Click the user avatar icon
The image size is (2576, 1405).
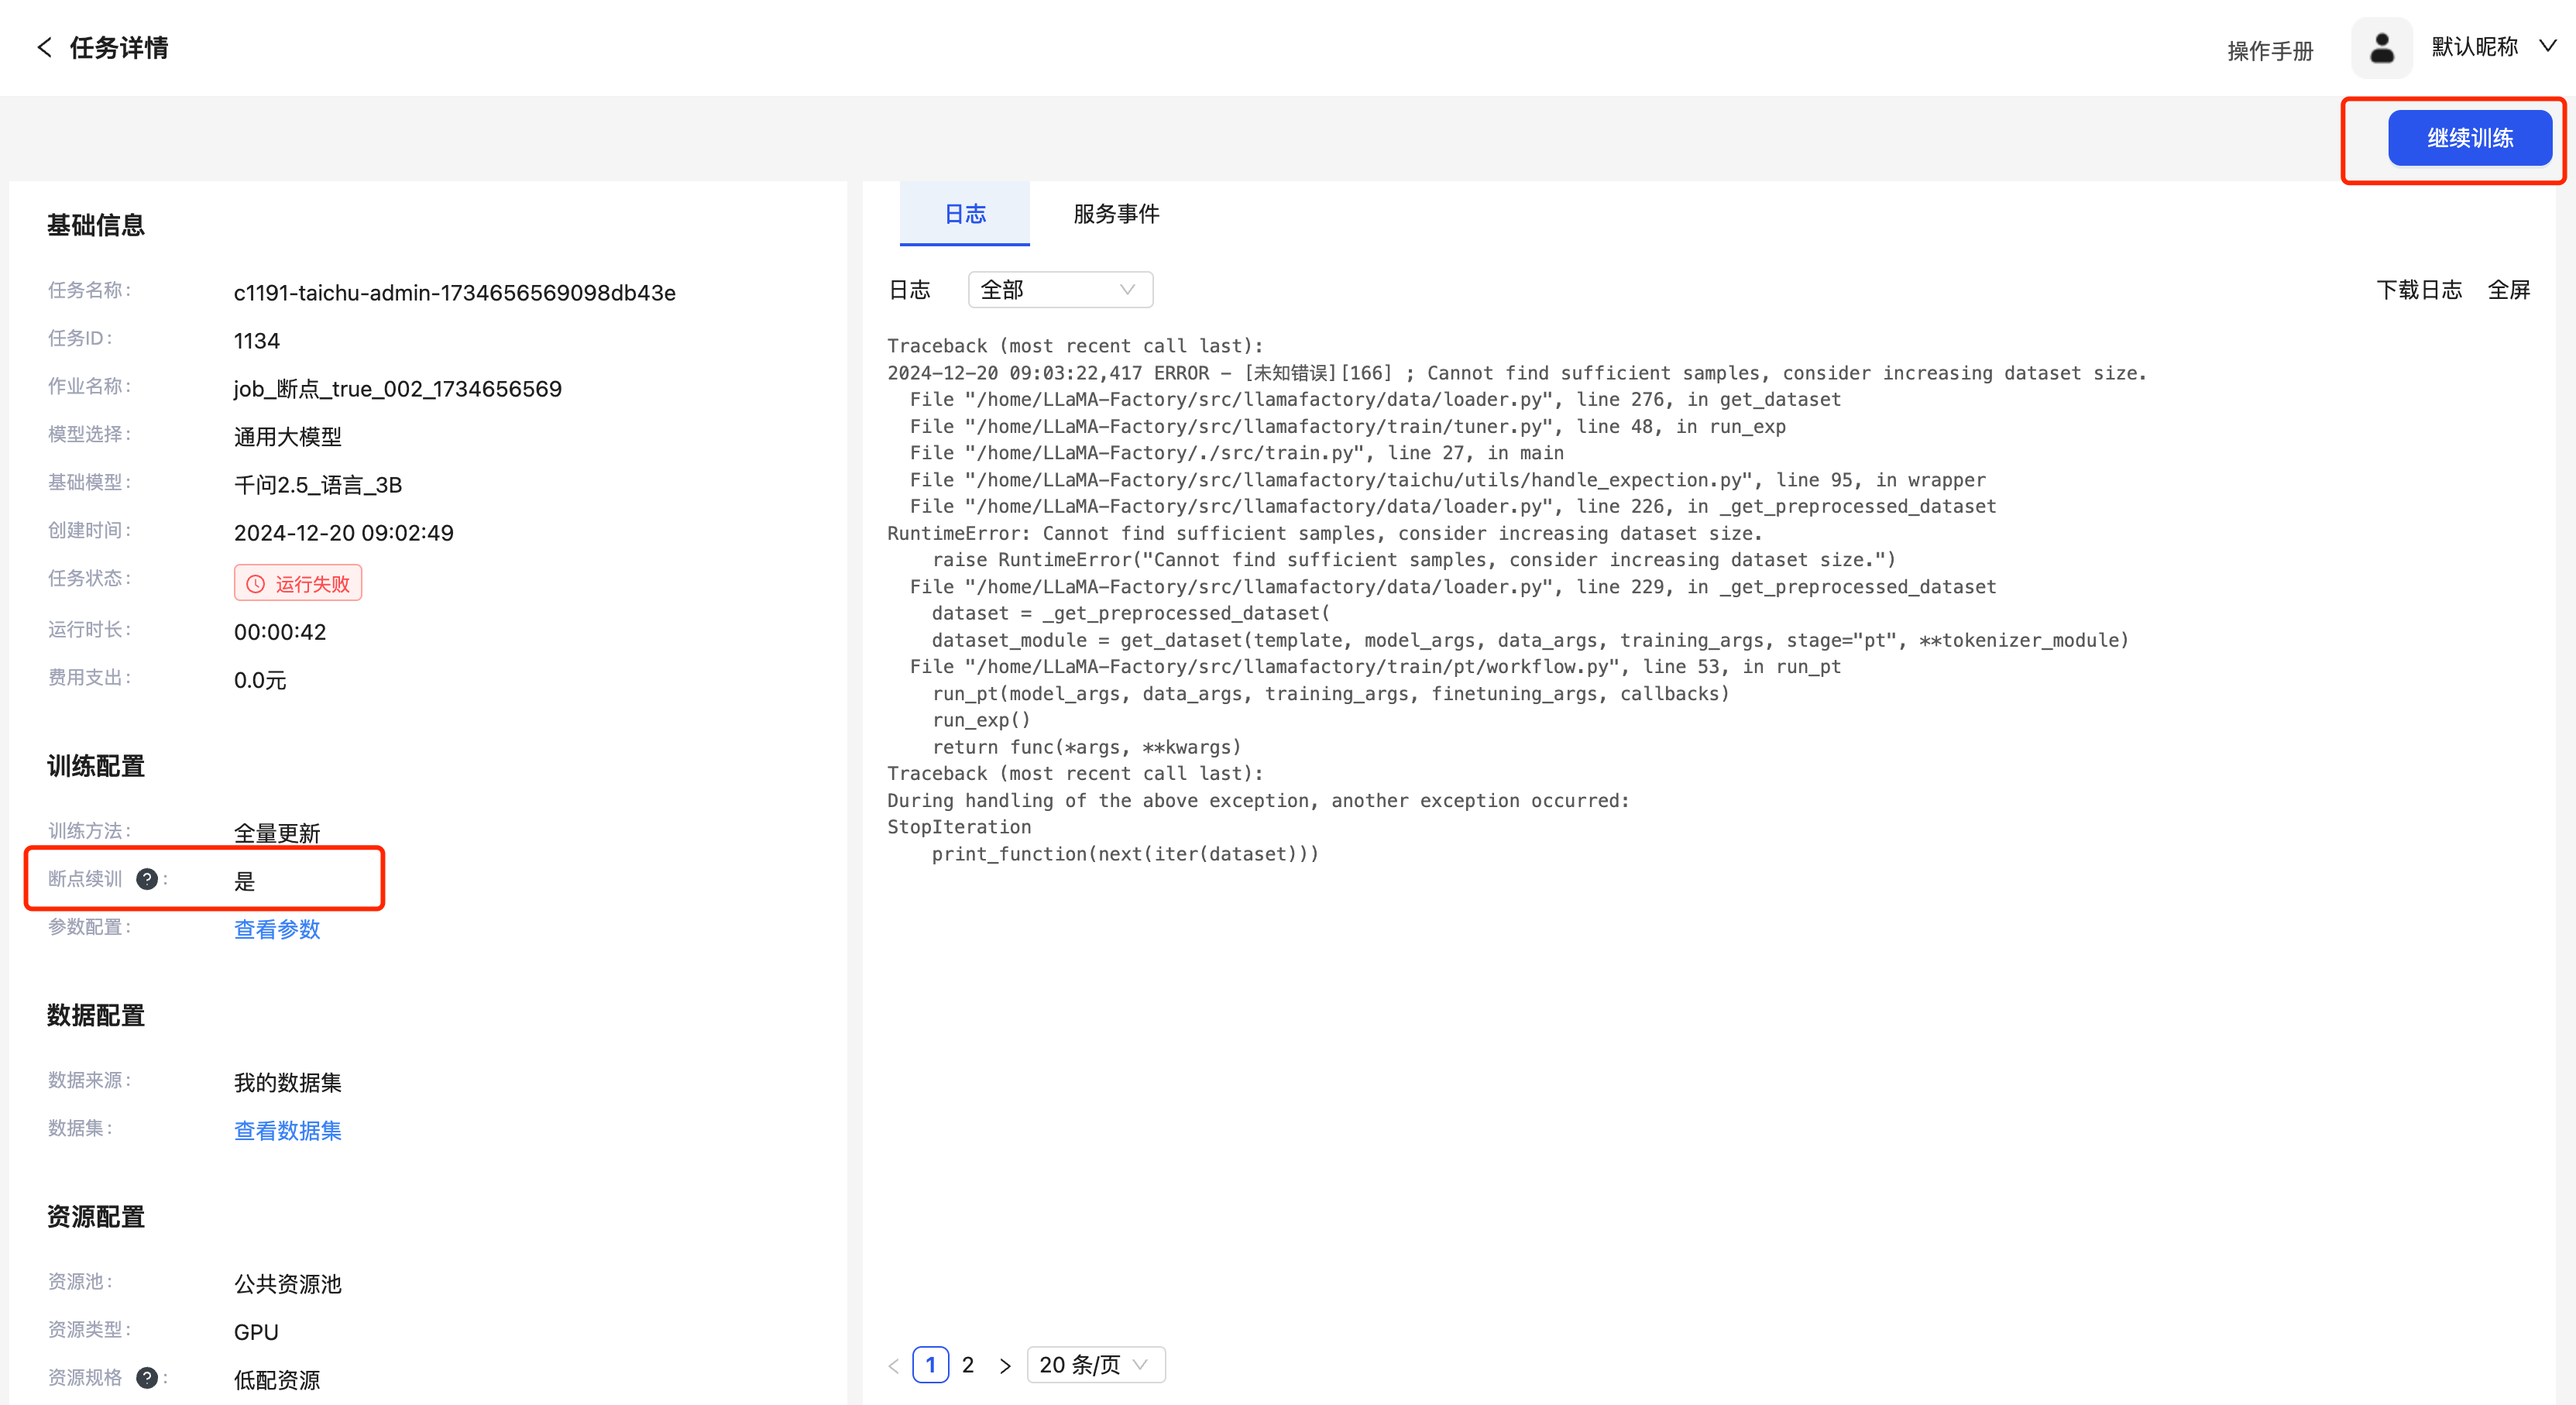click(x=2381, y=48)
